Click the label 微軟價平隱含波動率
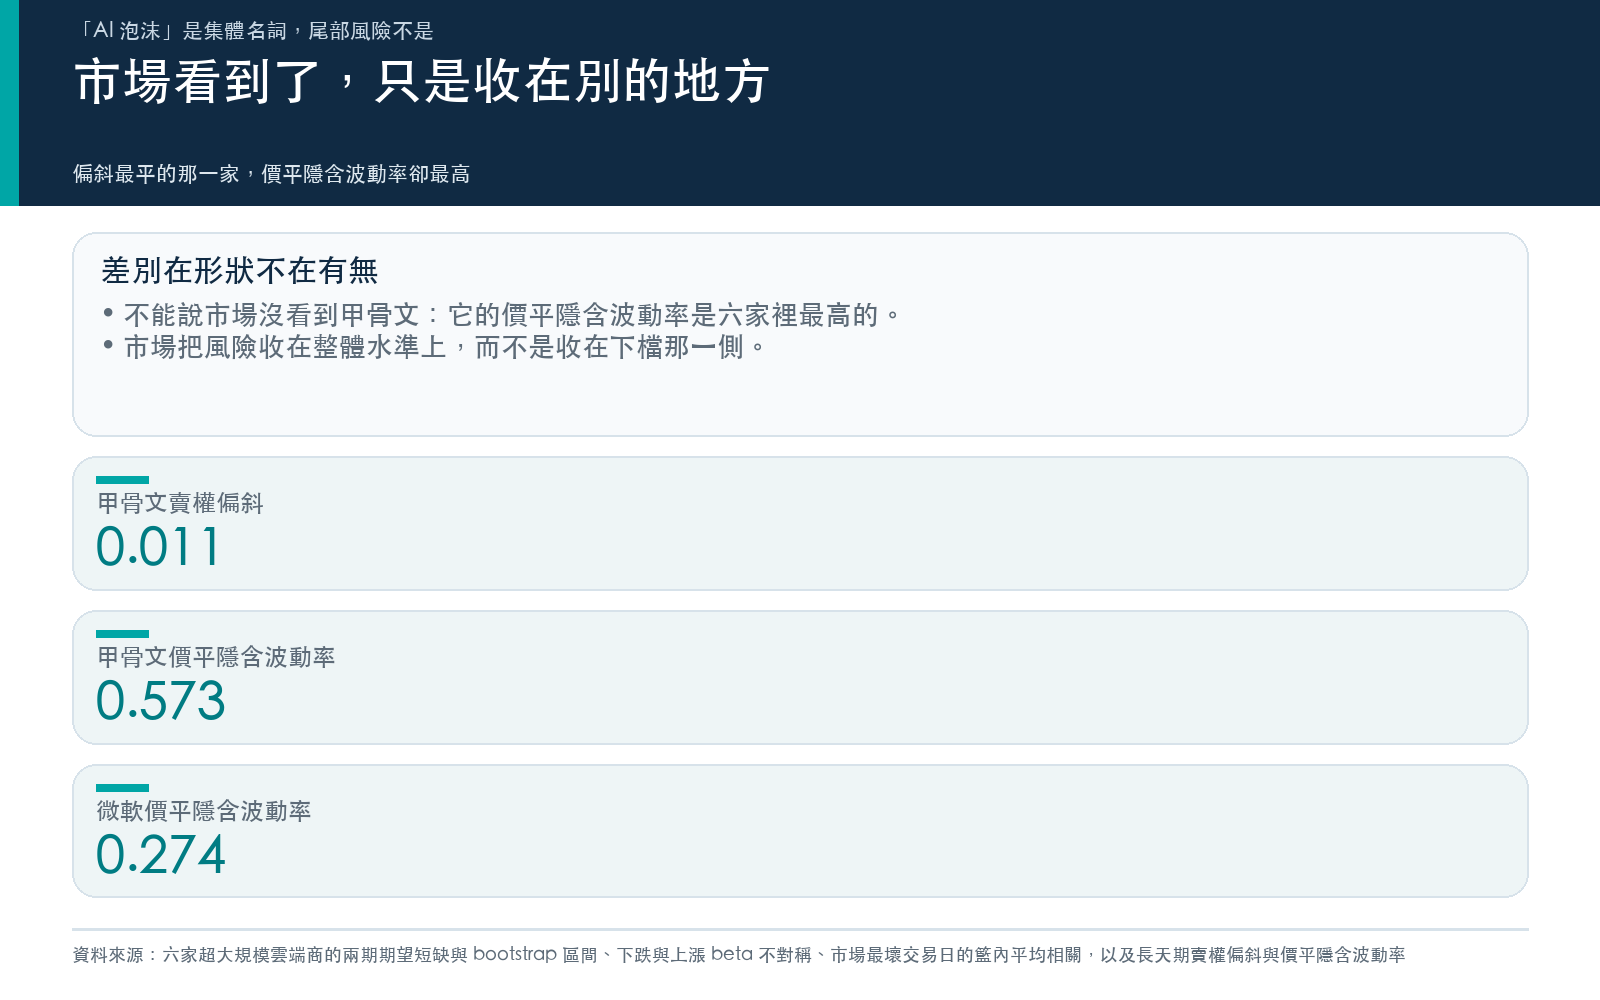 click(x=204, y=811)
